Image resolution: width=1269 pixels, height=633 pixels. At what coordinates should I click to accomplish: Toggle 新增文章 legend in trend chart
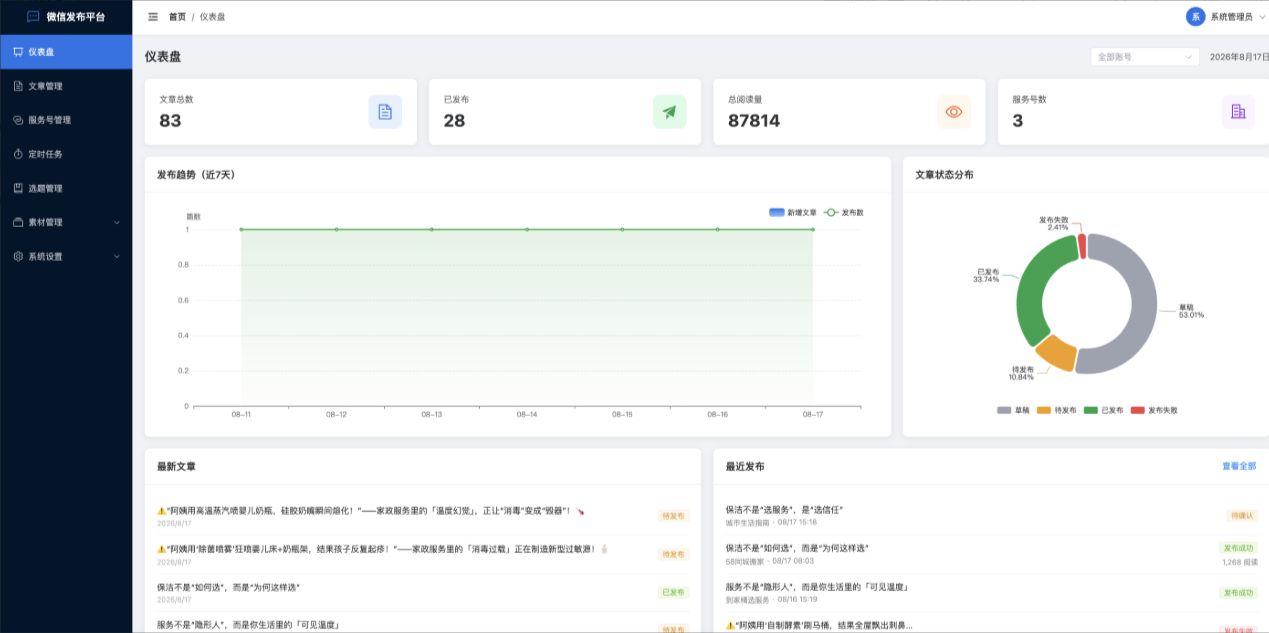click(793, 213)
